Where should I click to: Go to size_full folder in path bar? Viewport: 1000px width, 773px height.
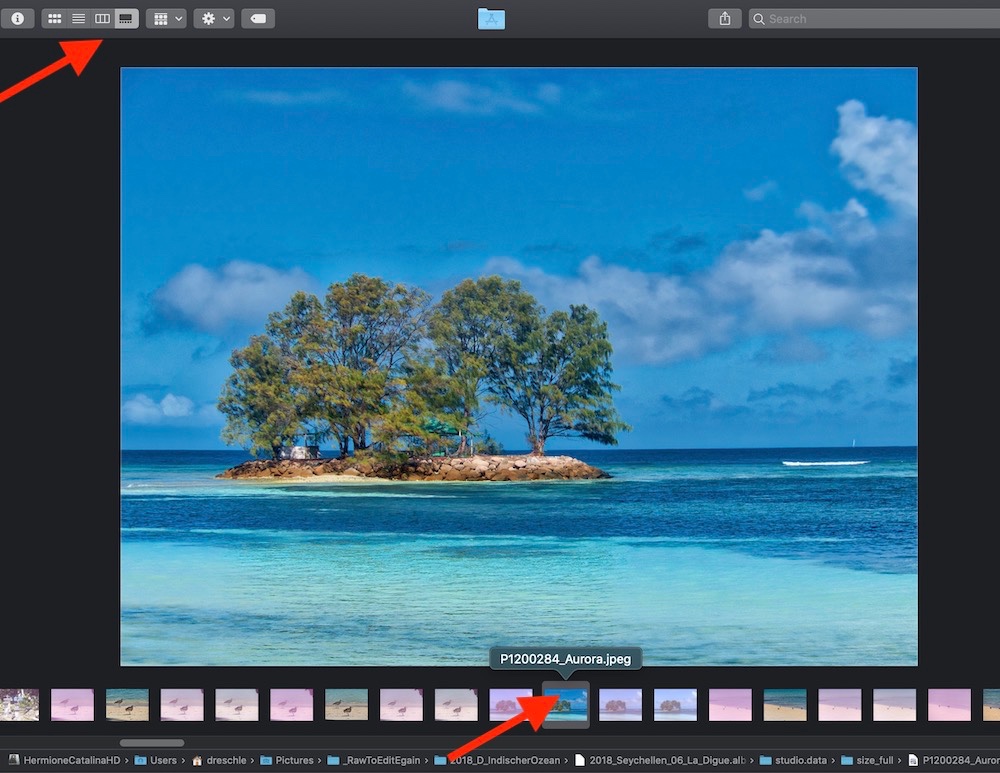(867, 760)
